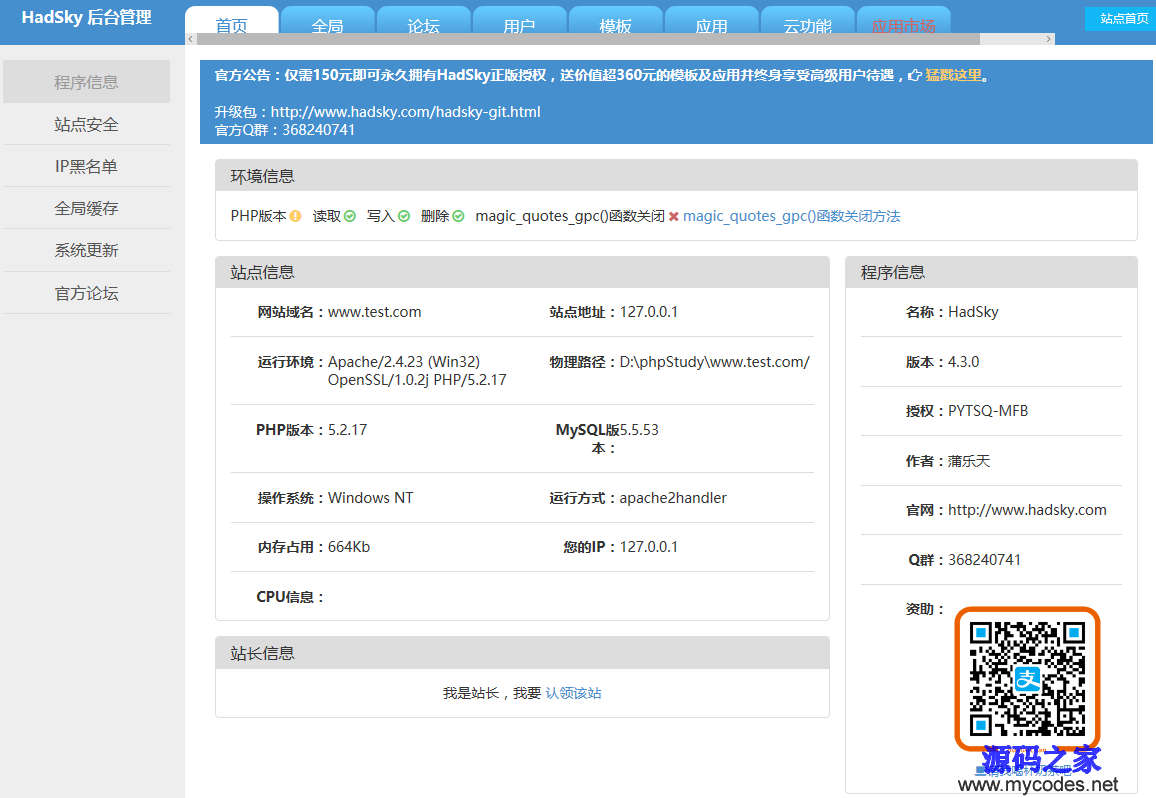
Task: Click the 认领该站 link
Action: coord(574,693)
